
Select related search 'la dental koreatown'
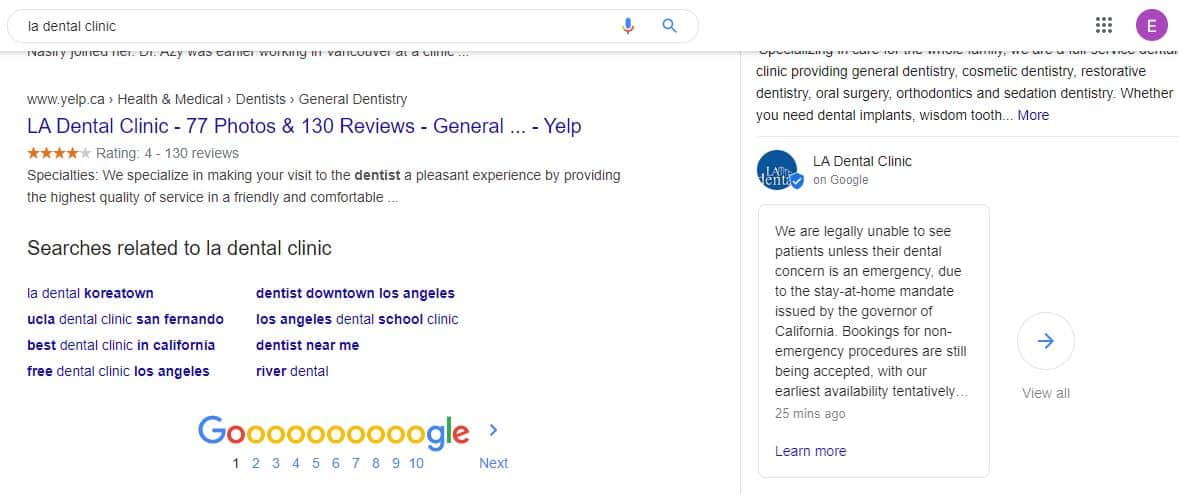pyautogui.click(x=90, y=293)
